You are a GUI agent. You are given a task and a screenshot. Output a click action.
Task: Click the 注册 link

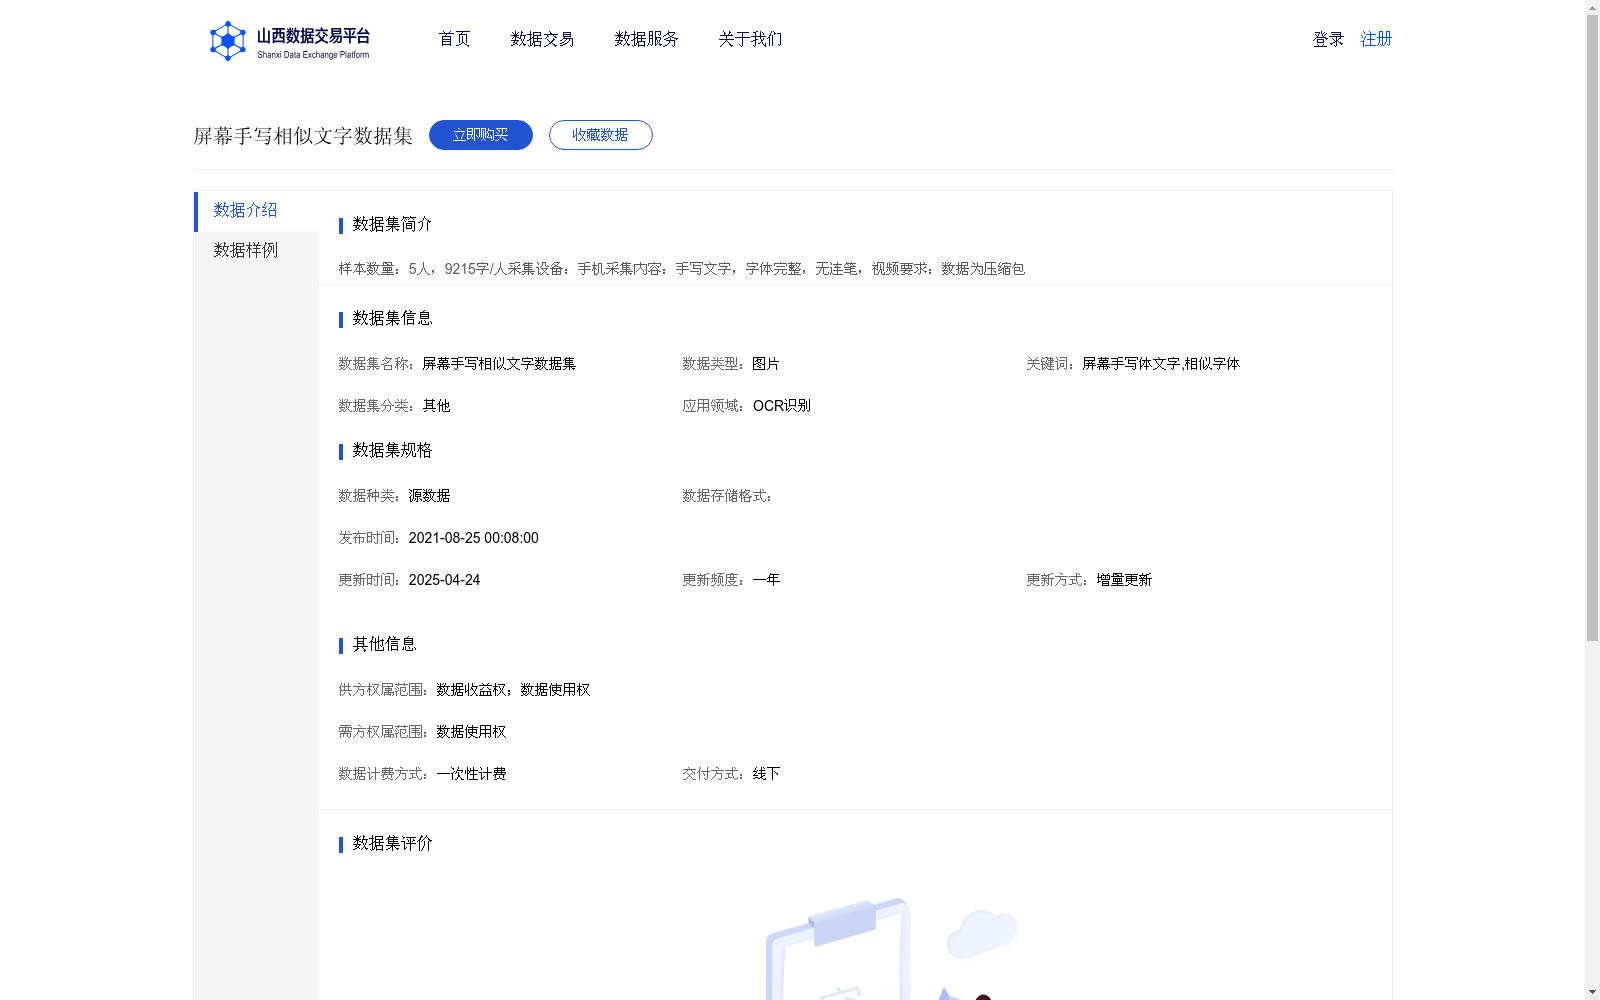pos(1376,39)
